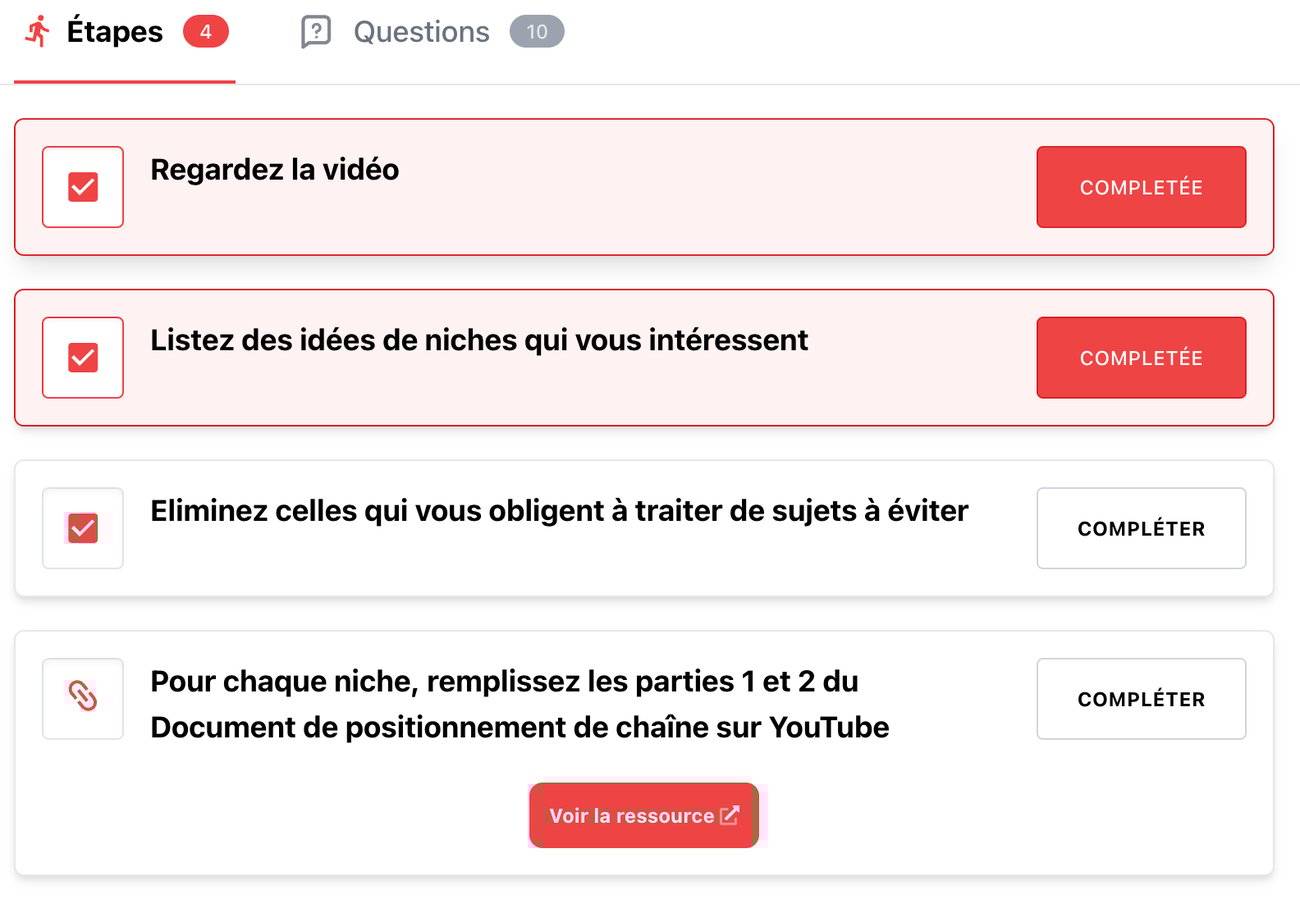
Task: Uncheck the "Listez des idées de niches" checkbox
Action: pyautogui.click(x=83, y=357)
